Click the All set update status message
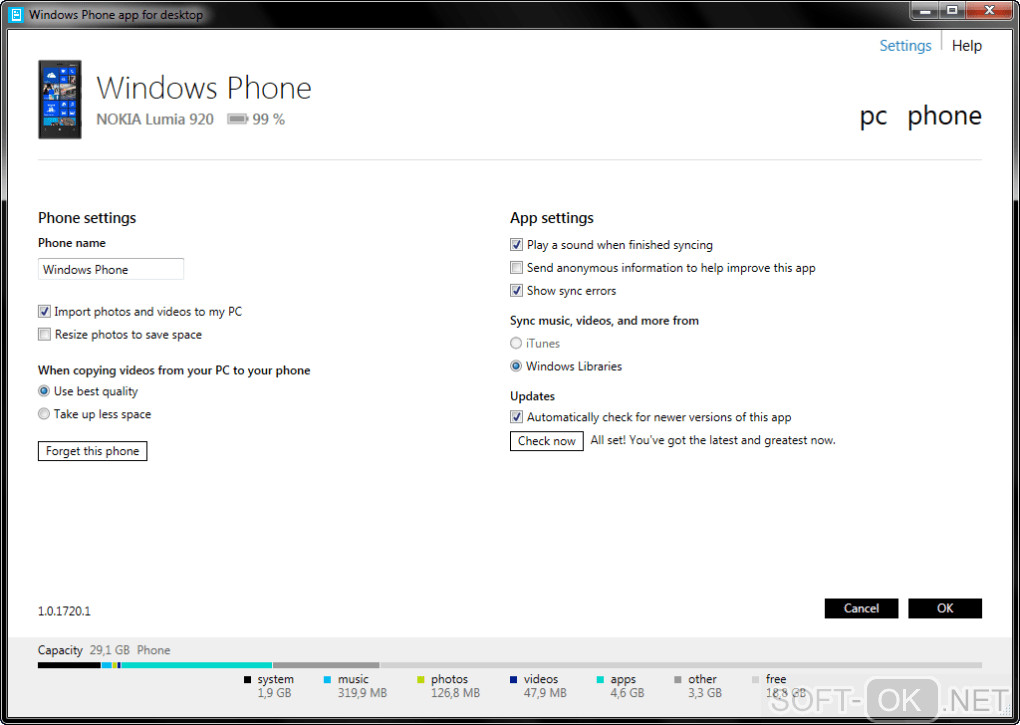 713,440
